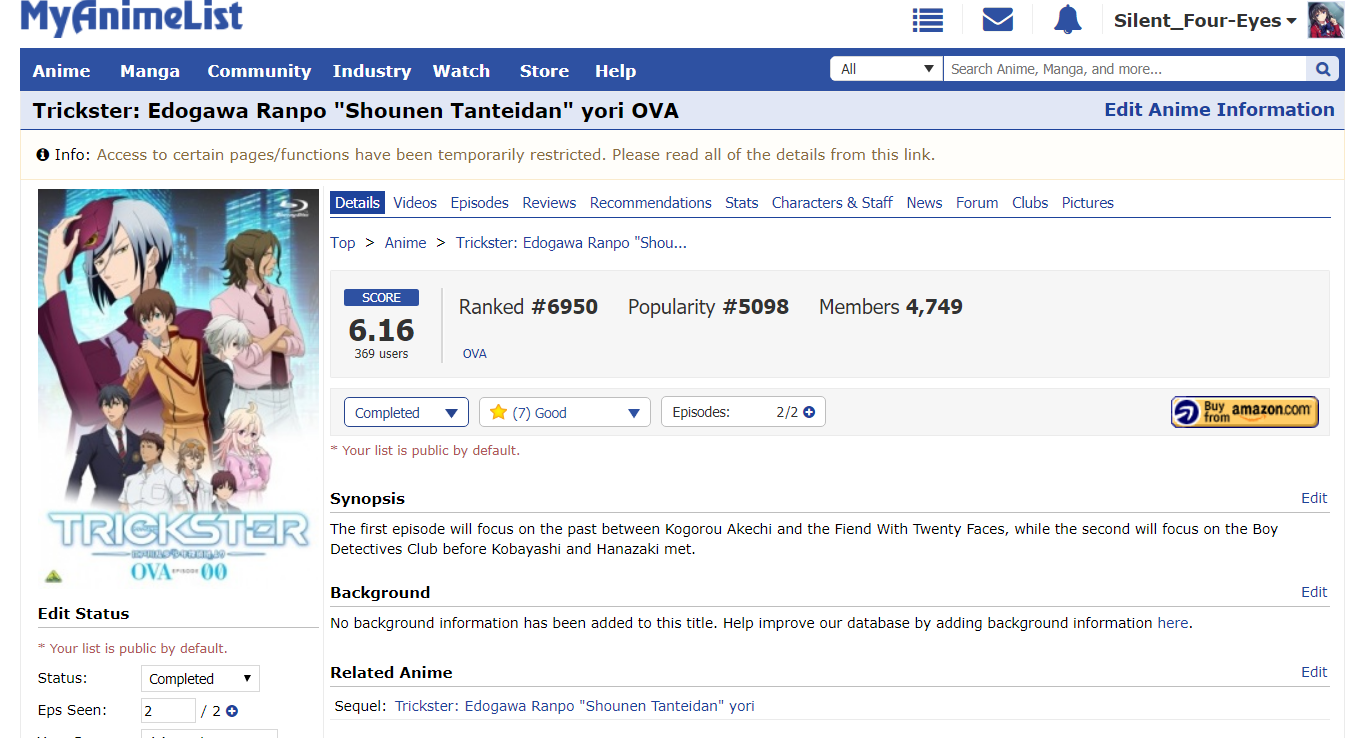Open the Anime menu
The width and height of the screenshot is (1368, 738).
pyautogui.click(x=61, y=71)
